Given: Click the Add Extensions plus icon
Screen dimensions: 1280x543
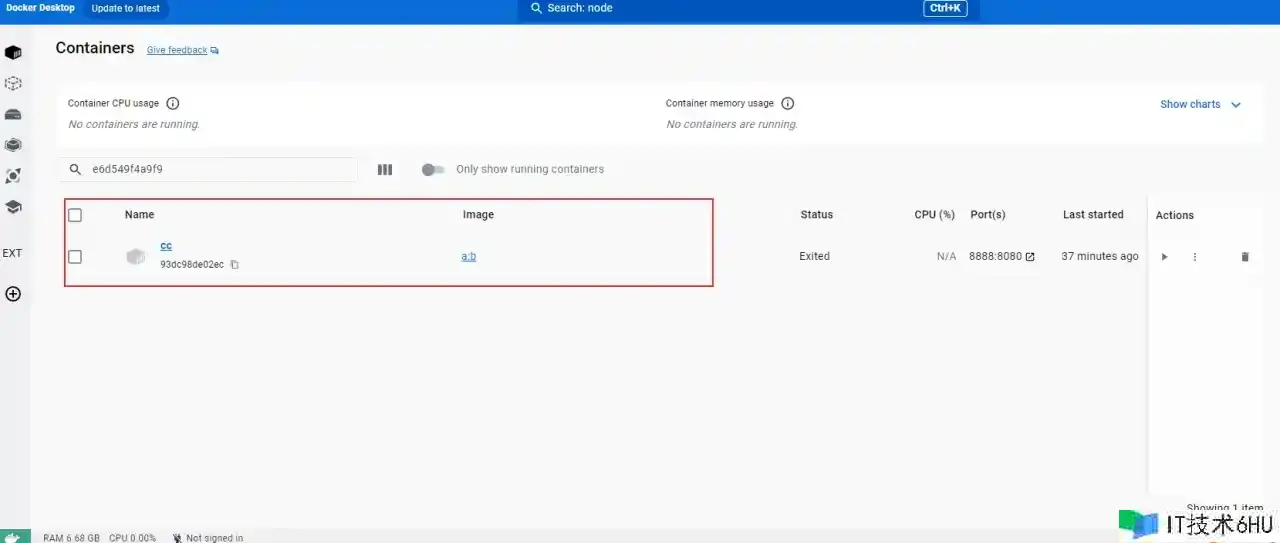Looking at the screenshot, I should coord(13,294).
